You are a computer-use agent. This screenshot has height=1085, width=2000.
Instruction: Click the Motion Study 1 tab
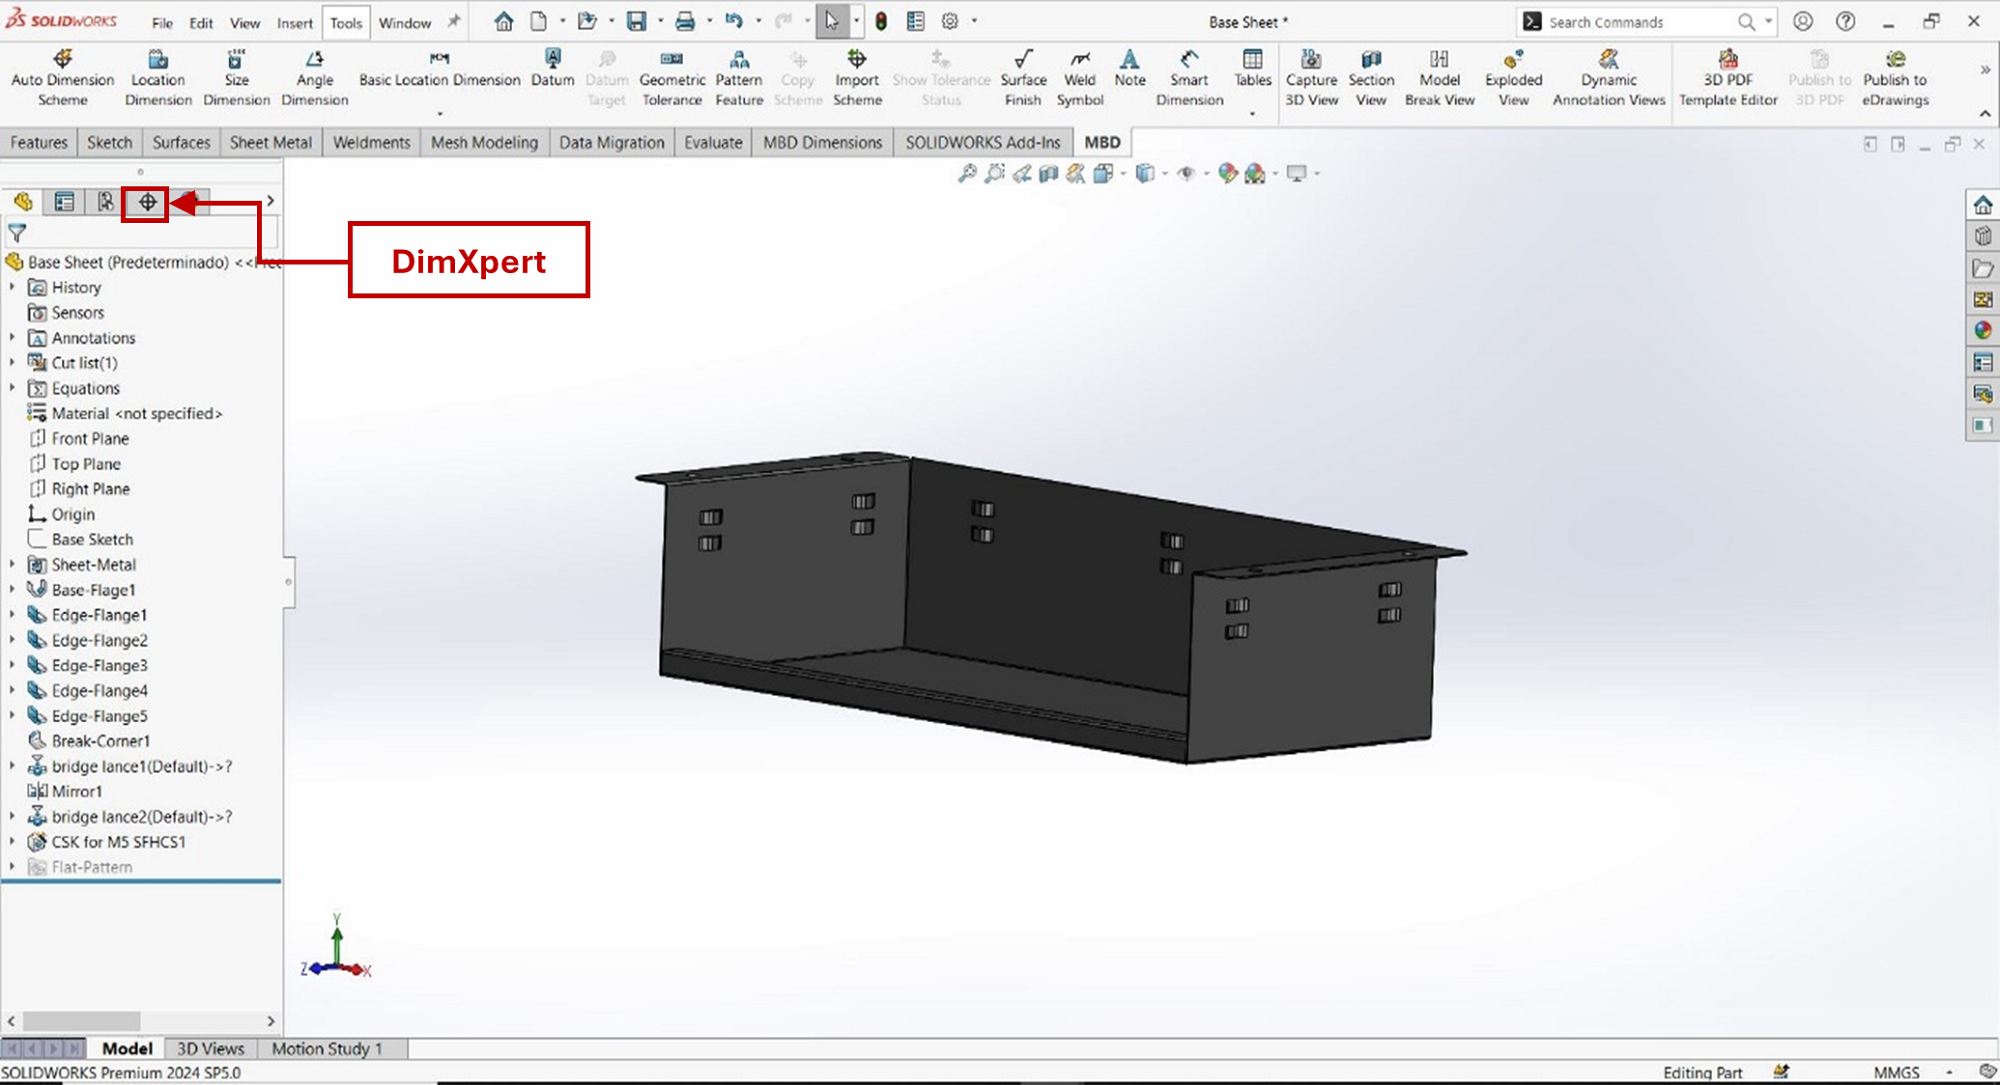click(x=327, y=1048)
